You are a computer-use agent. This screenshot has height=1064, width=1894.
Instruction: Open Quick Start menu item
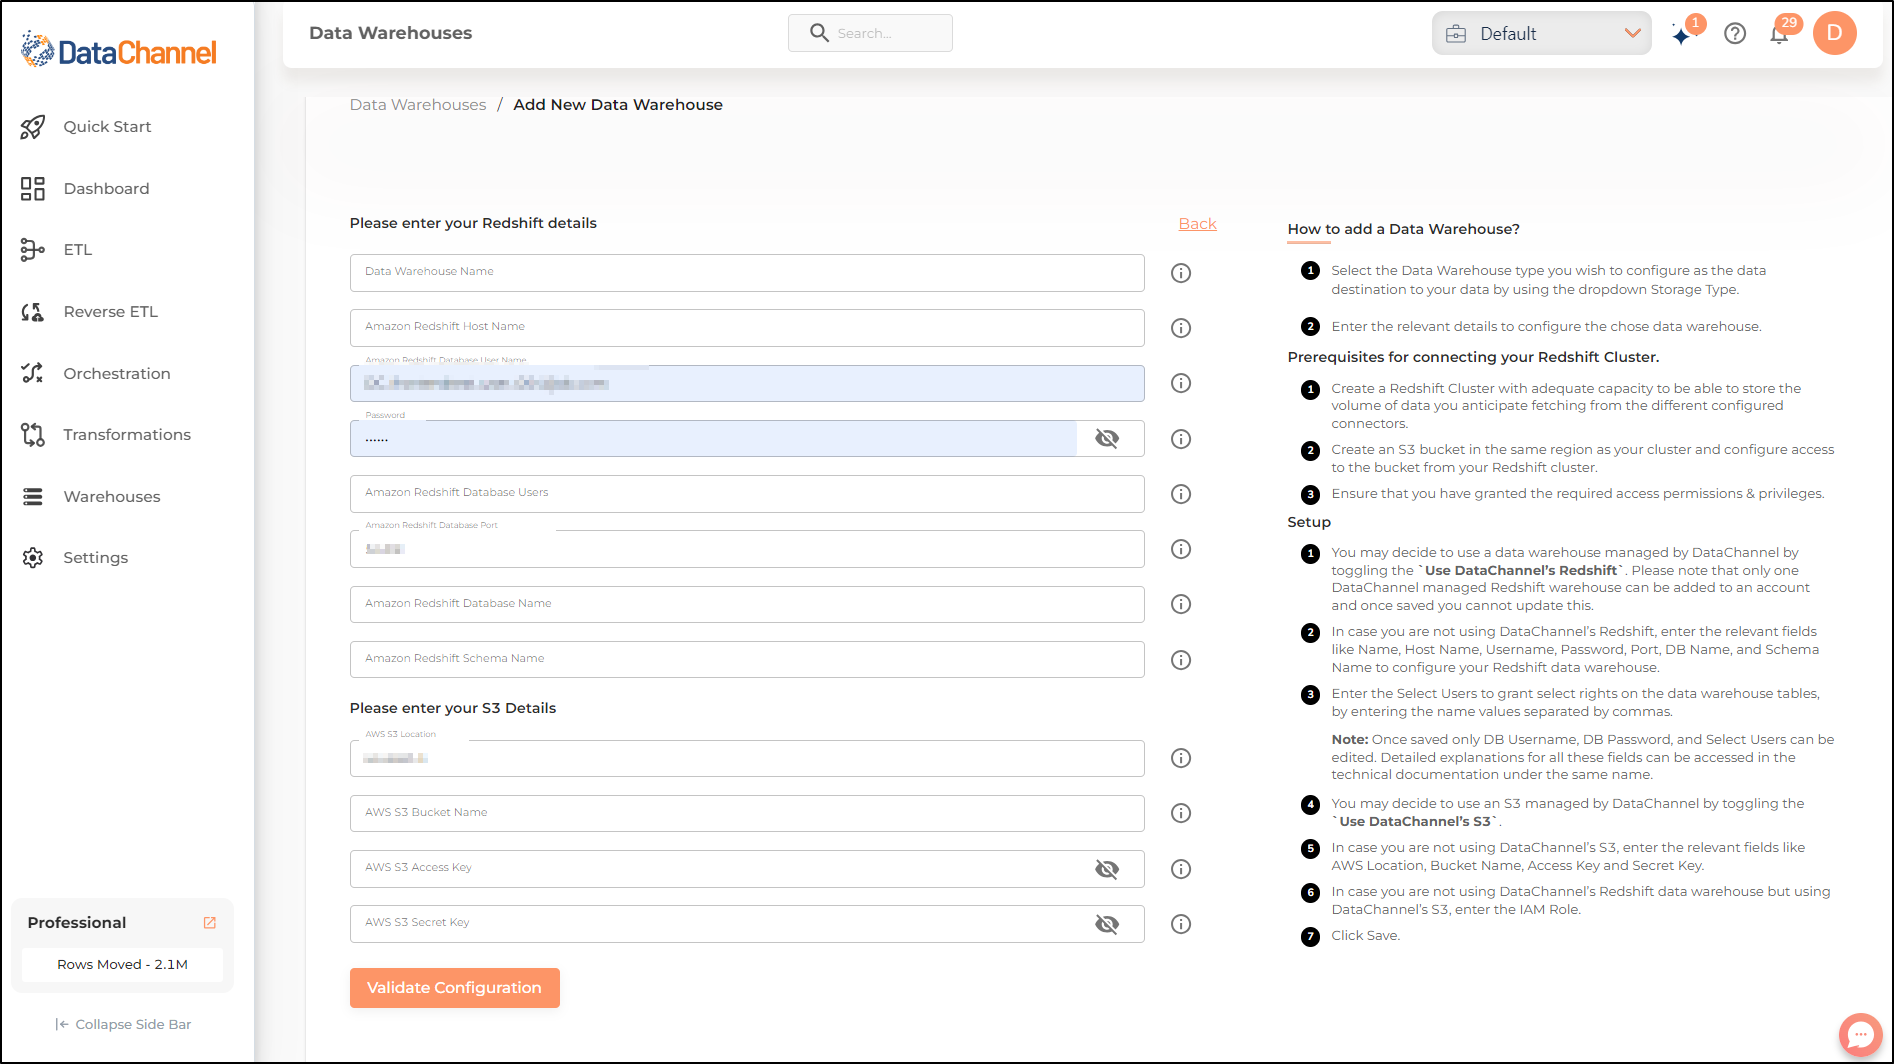click(x=107, y=127)
